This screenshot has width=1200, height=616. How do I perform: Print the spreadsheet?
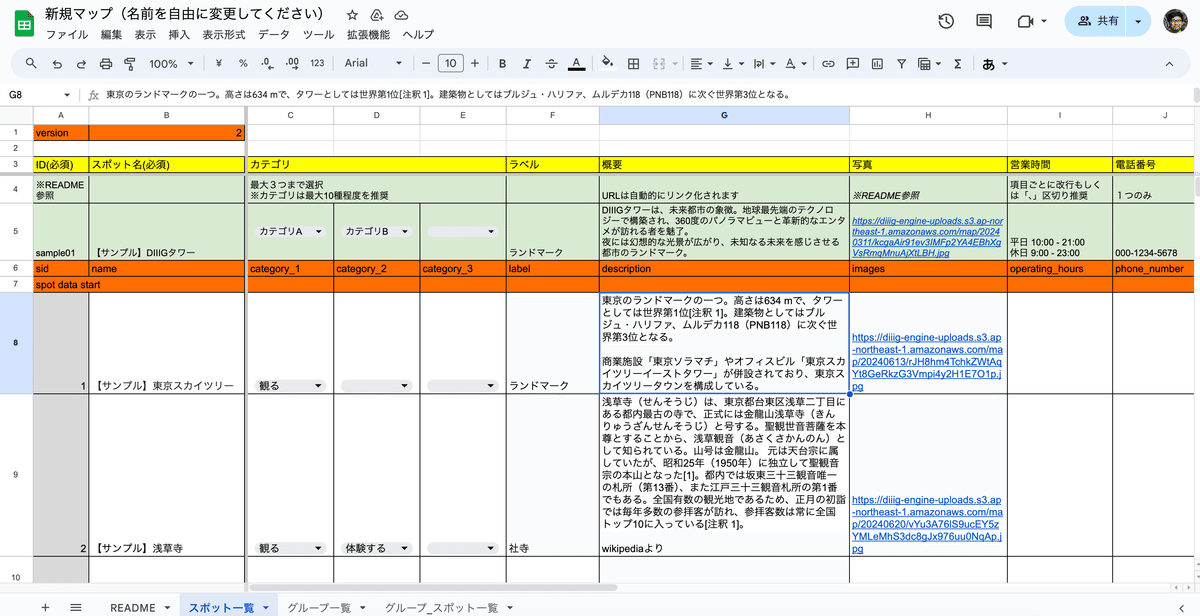click(106, 63)
